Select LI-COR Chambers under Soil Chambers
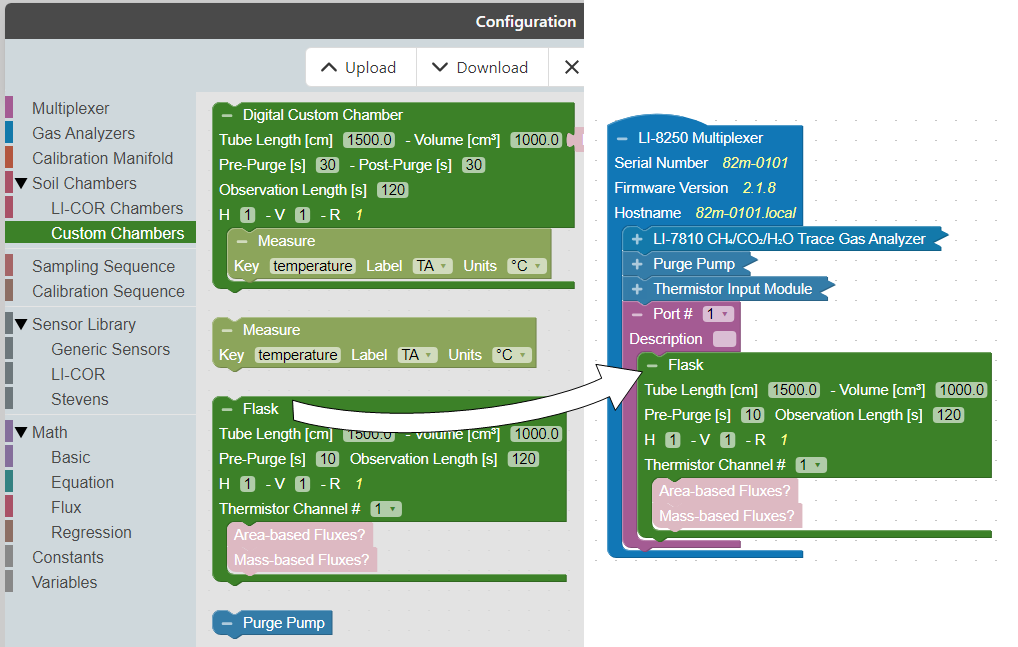Screen dimensions: 1018x647 tap(117, 208)
